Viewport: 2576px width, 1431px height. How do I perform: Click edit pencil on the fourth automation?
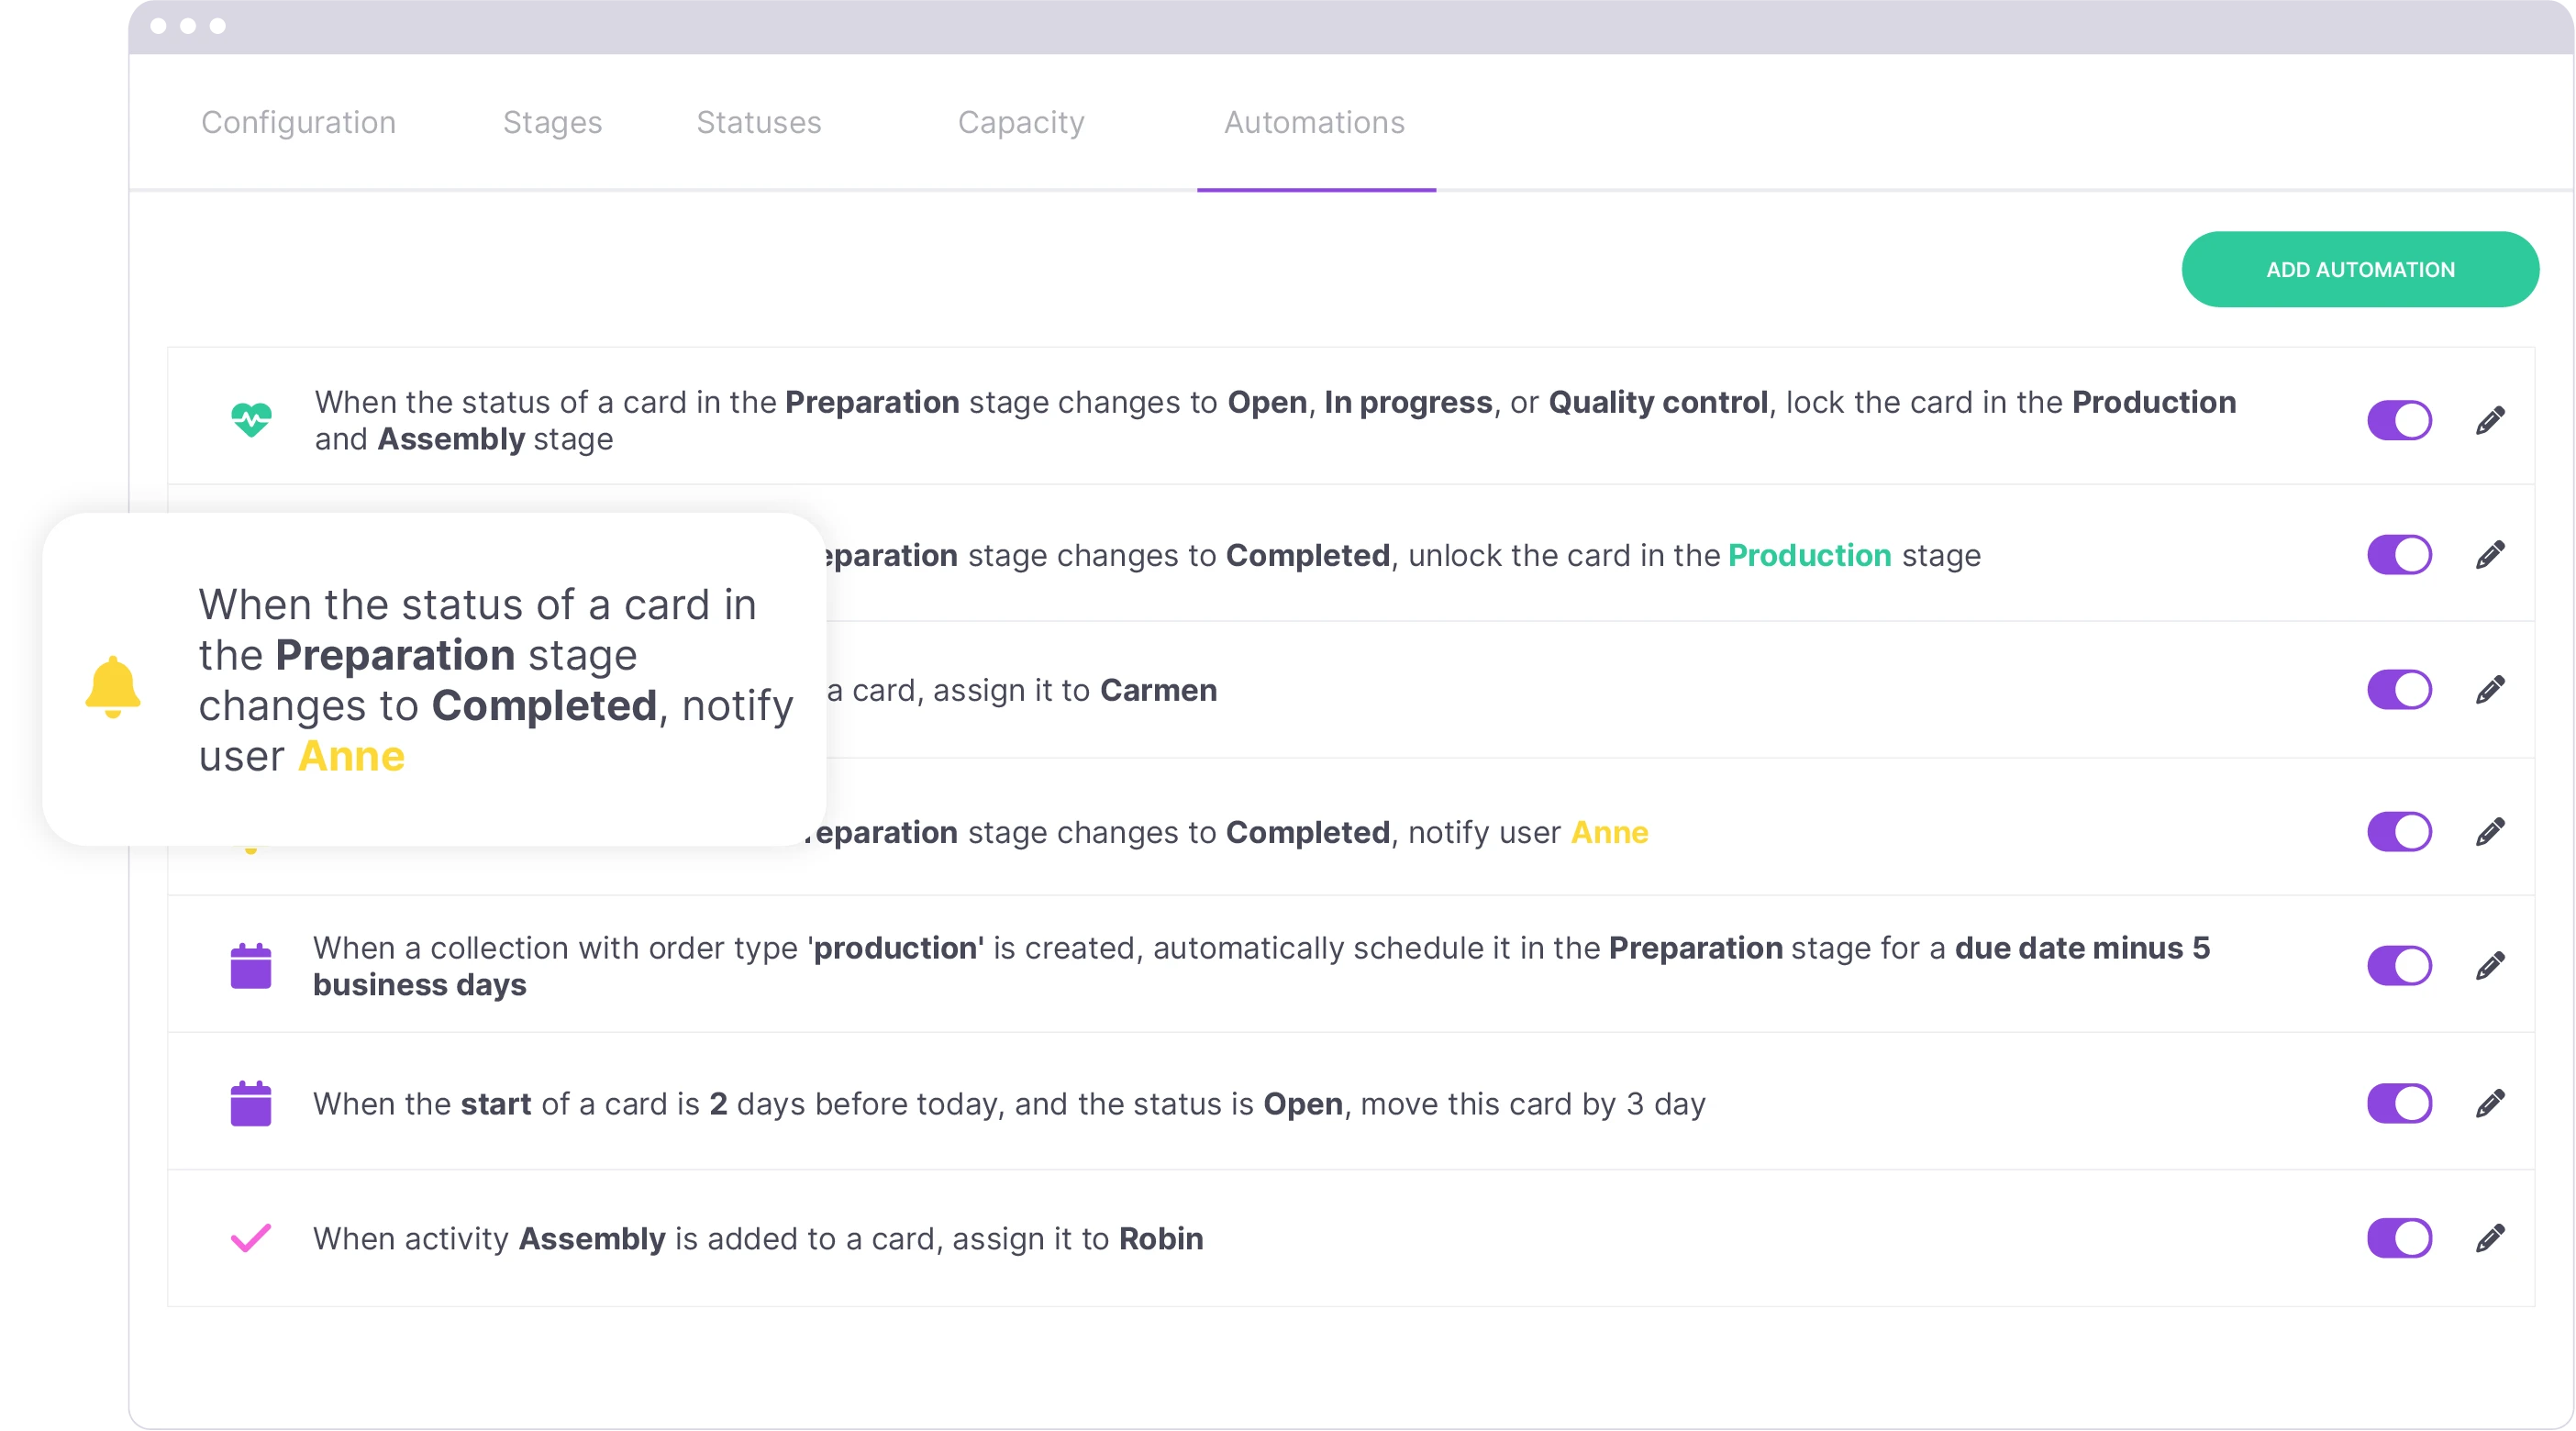click(x=2490, y=830)
